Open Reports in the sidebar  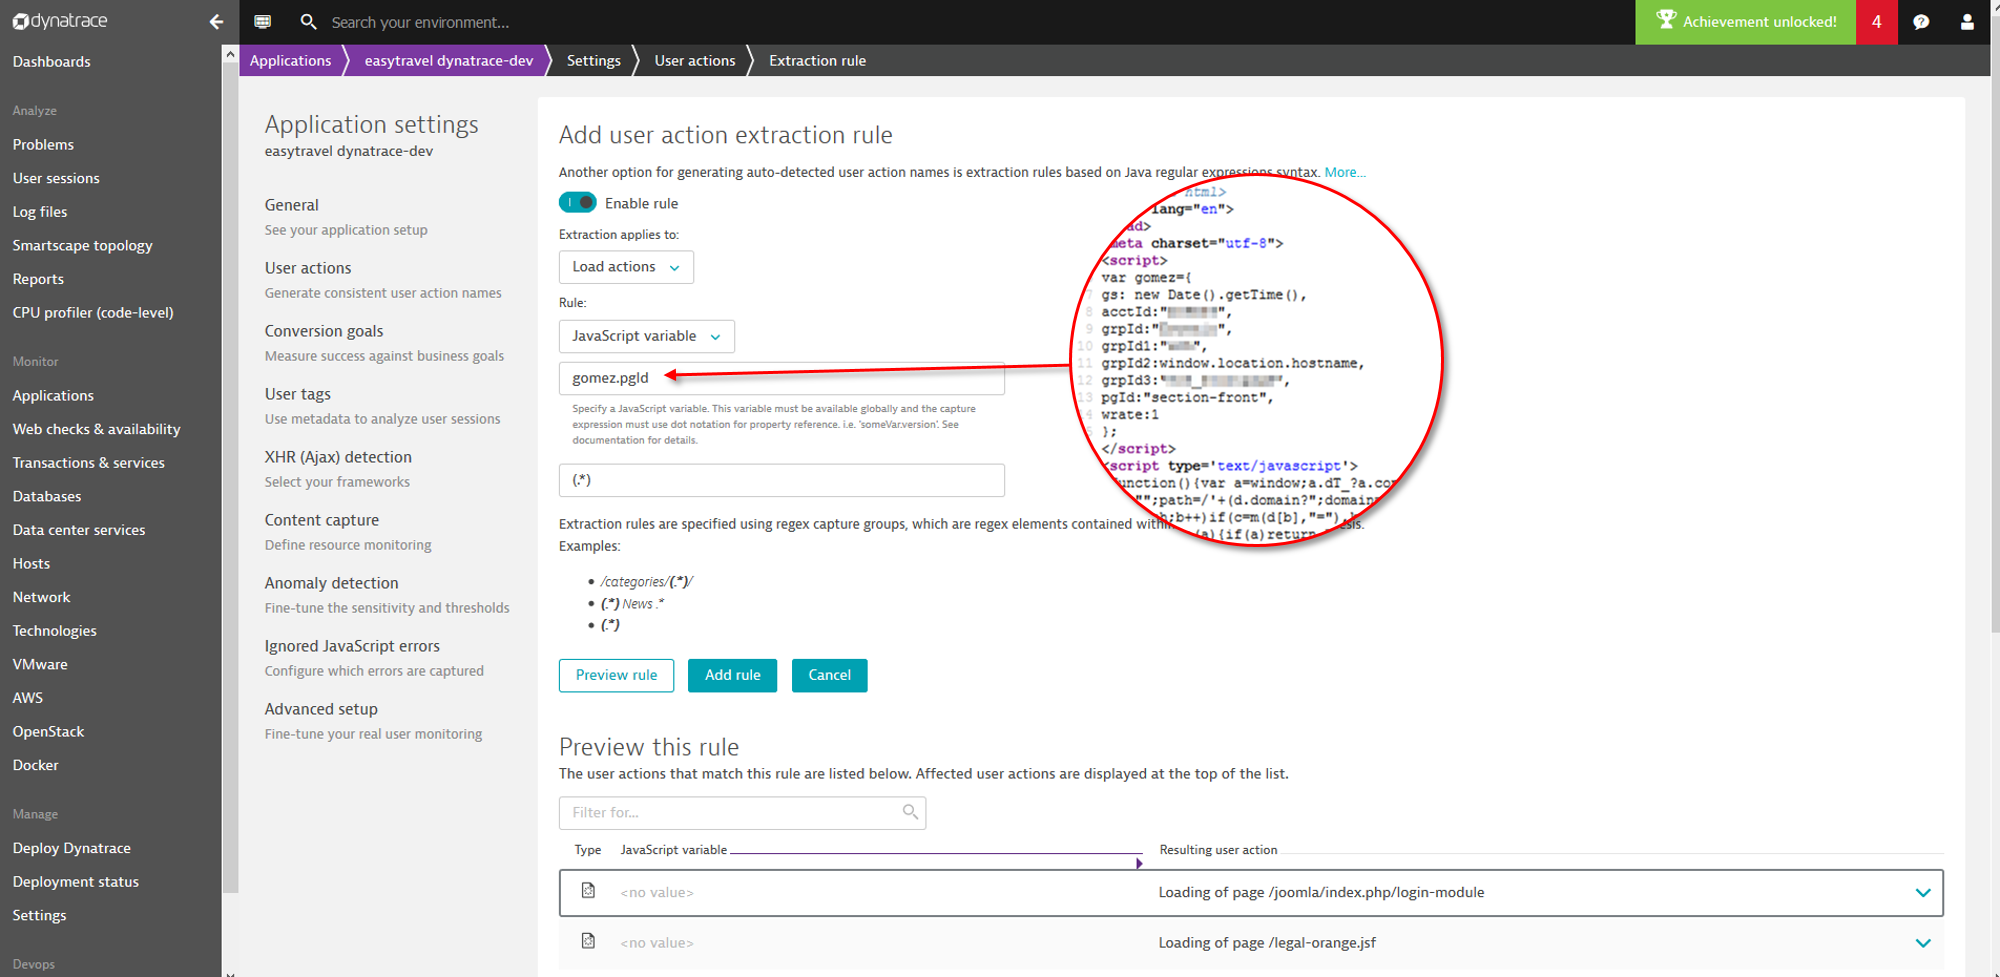(x=38, y=279)
